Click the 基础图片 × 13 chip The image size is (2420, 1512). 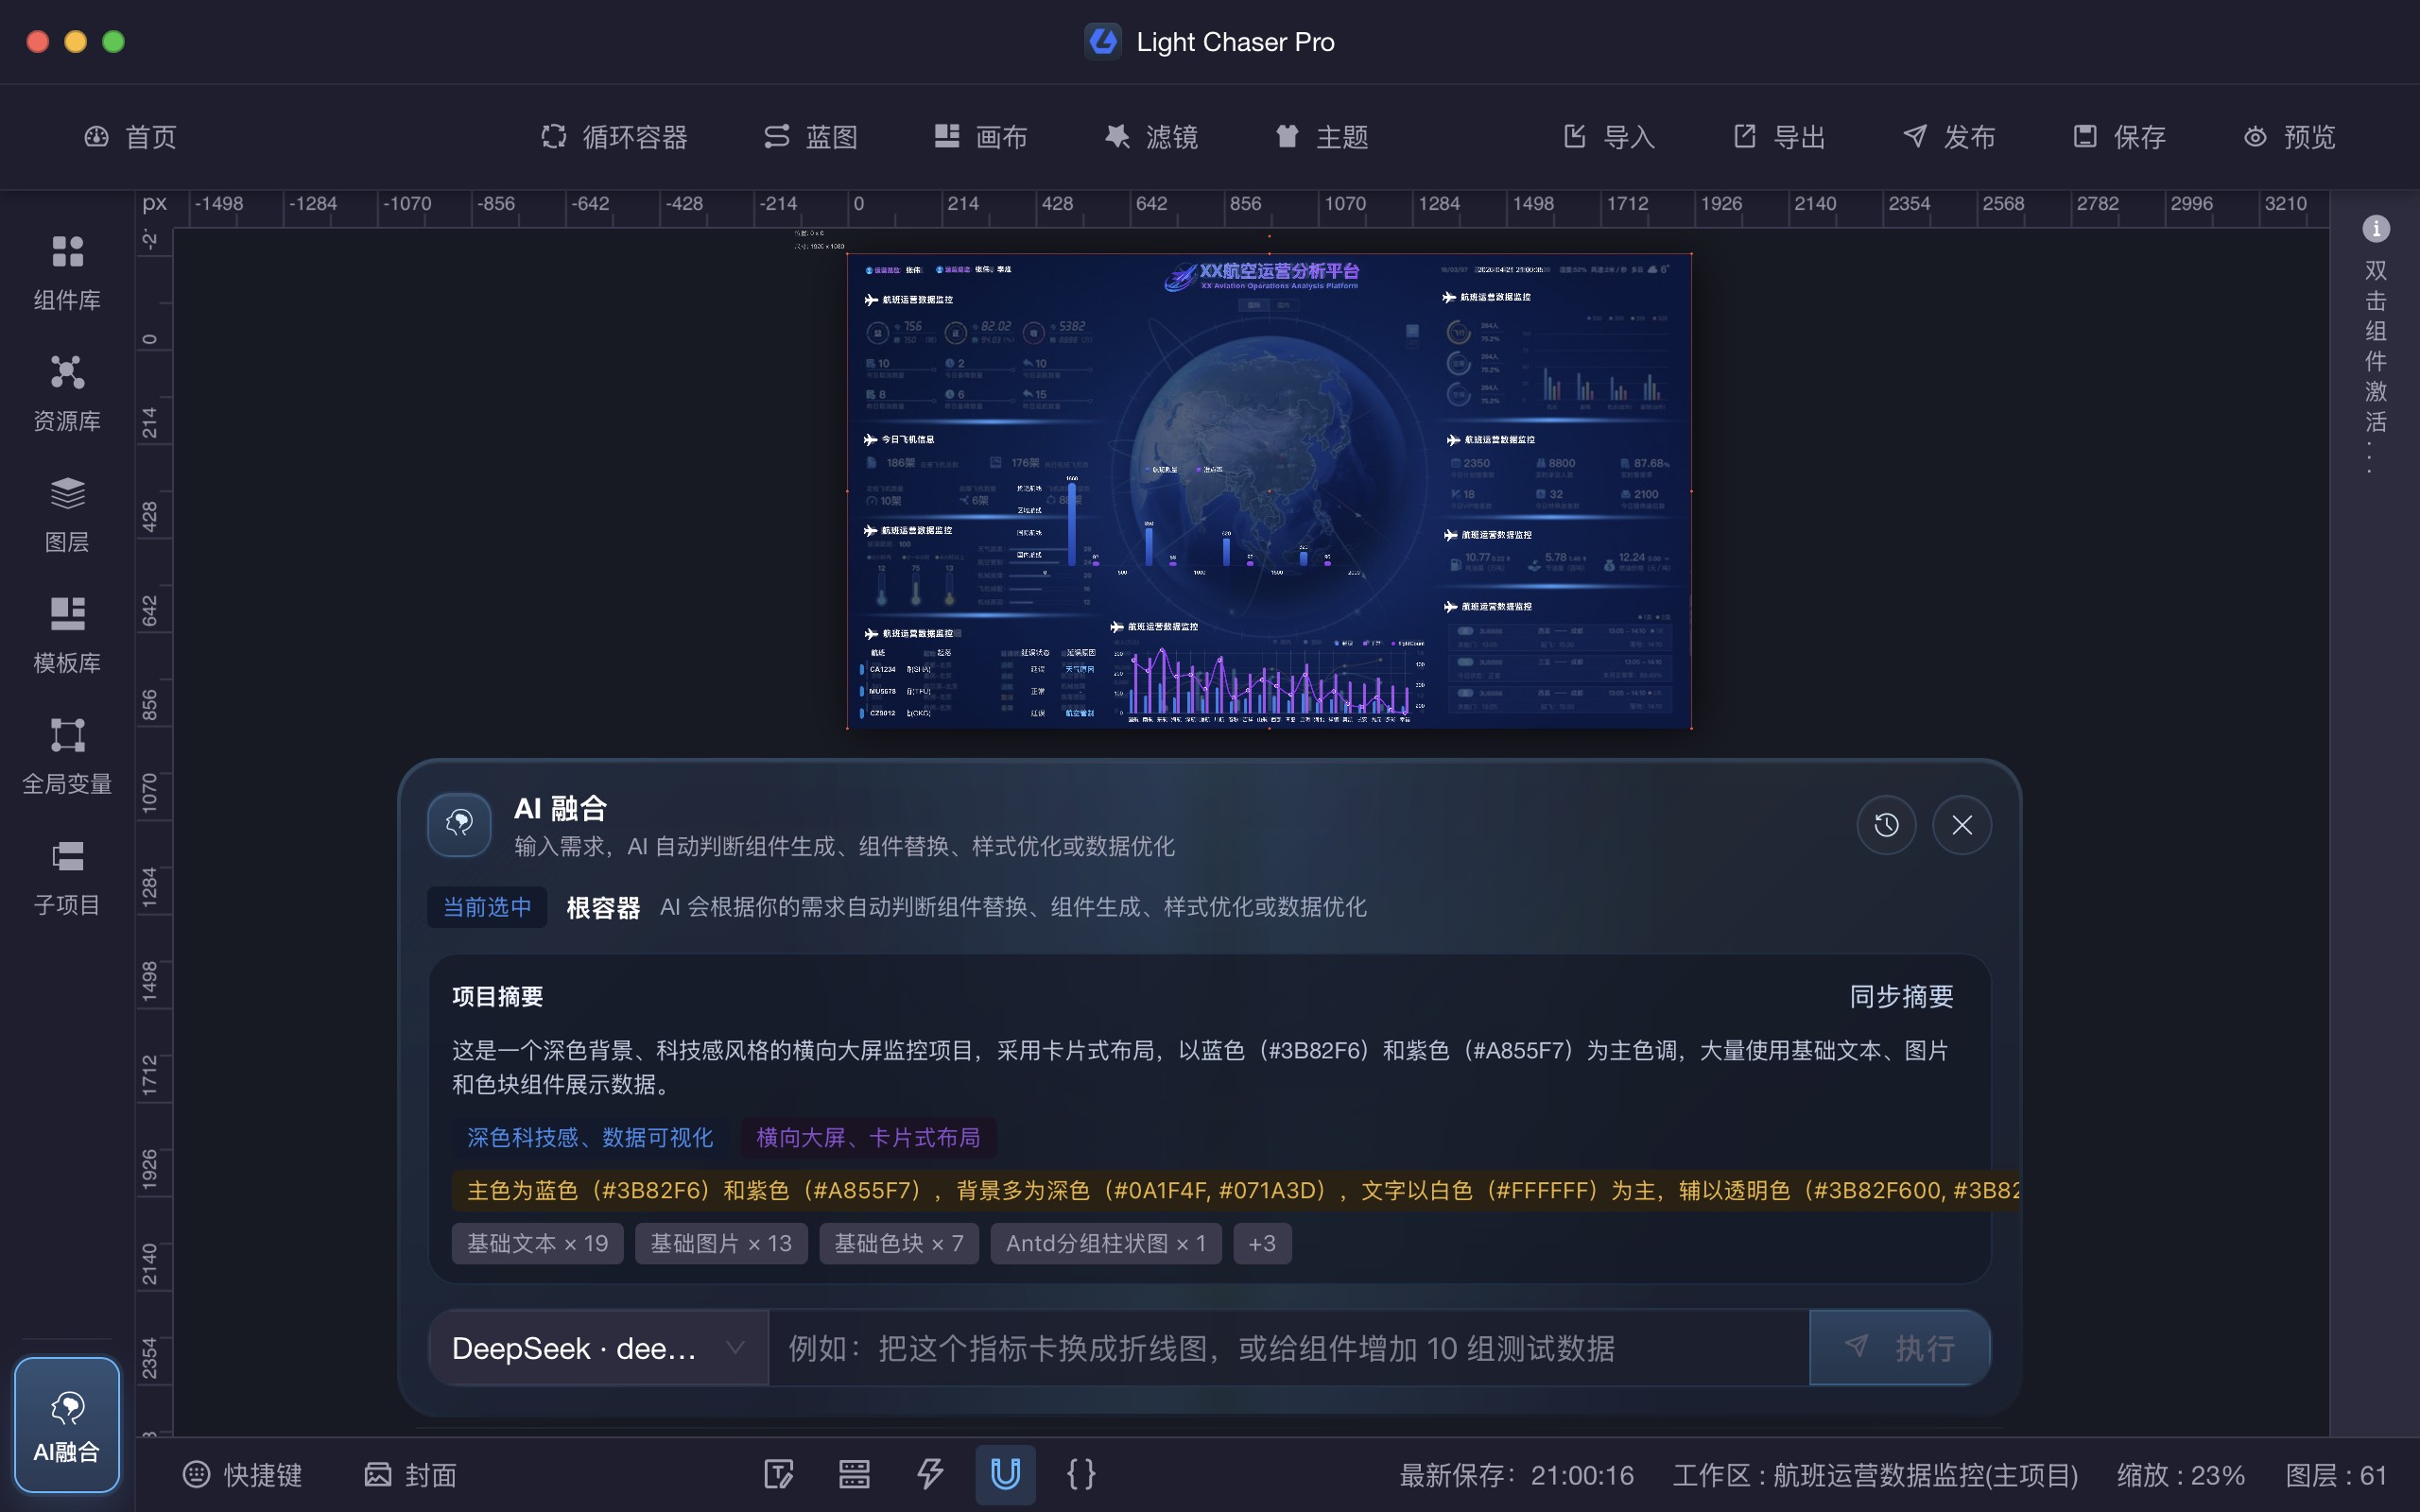[x=721, y=1243]
